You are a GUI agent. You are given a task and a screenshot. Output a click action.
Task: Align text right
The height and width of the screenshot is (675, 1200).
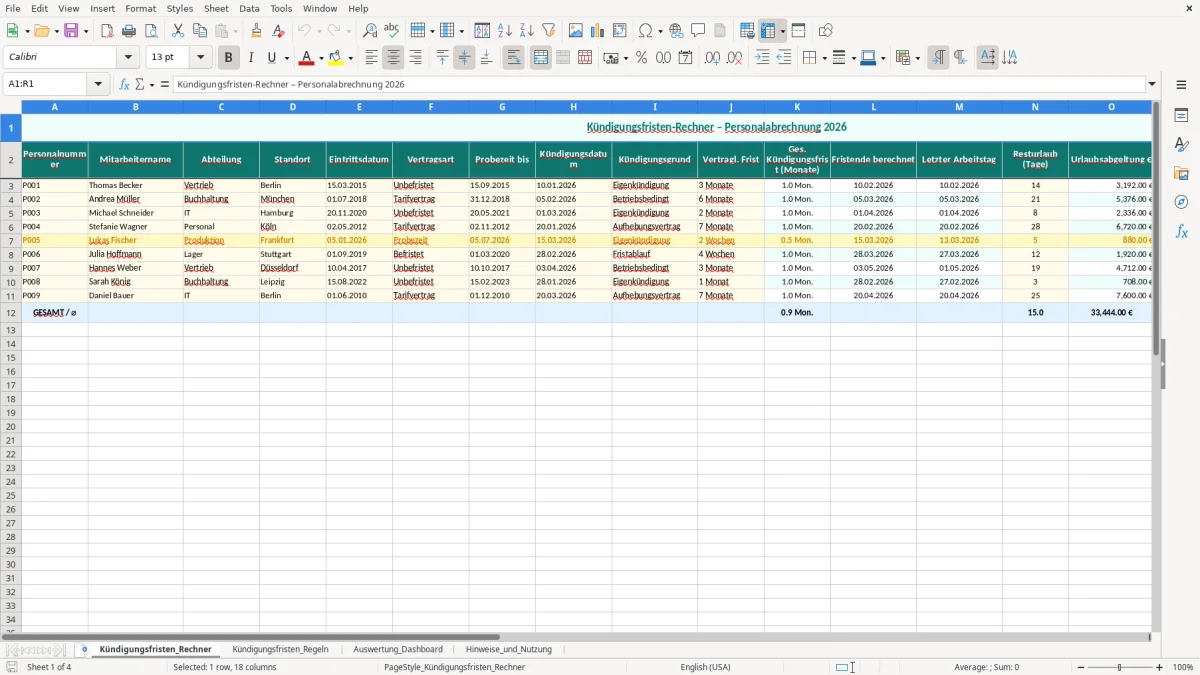[x=415, y=58]
